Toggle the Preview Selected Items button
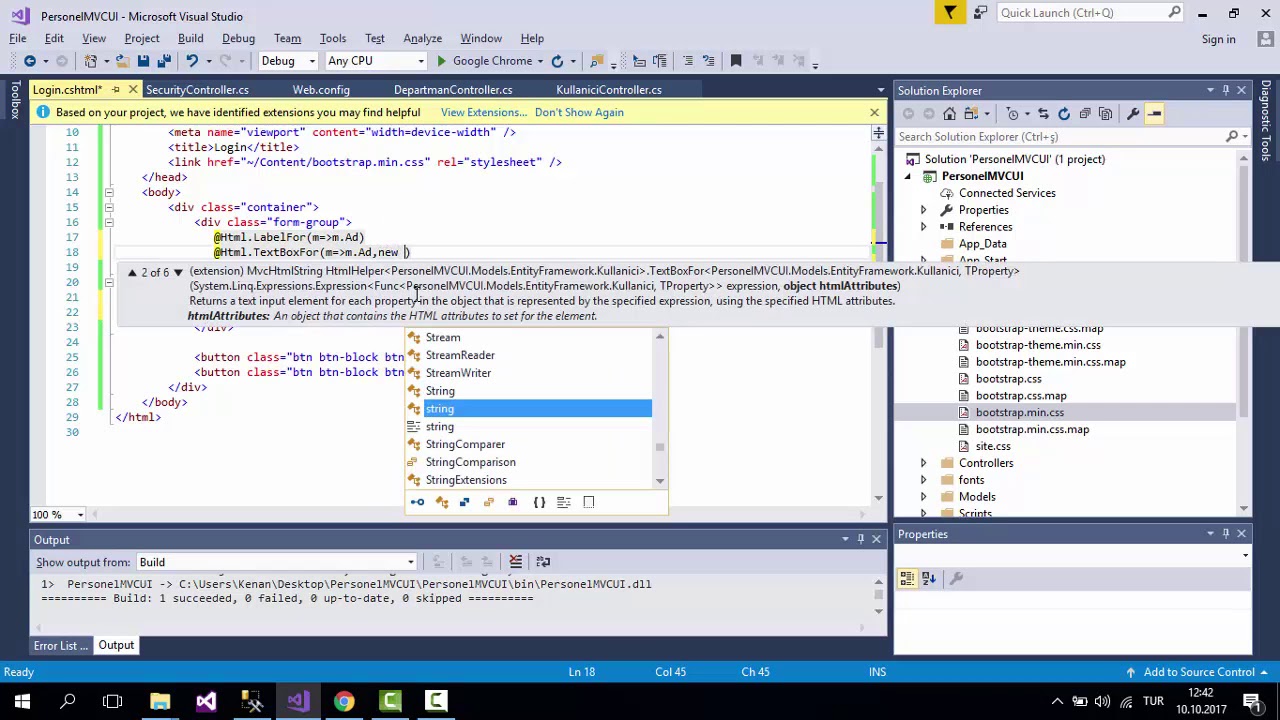 [1154, 114]
